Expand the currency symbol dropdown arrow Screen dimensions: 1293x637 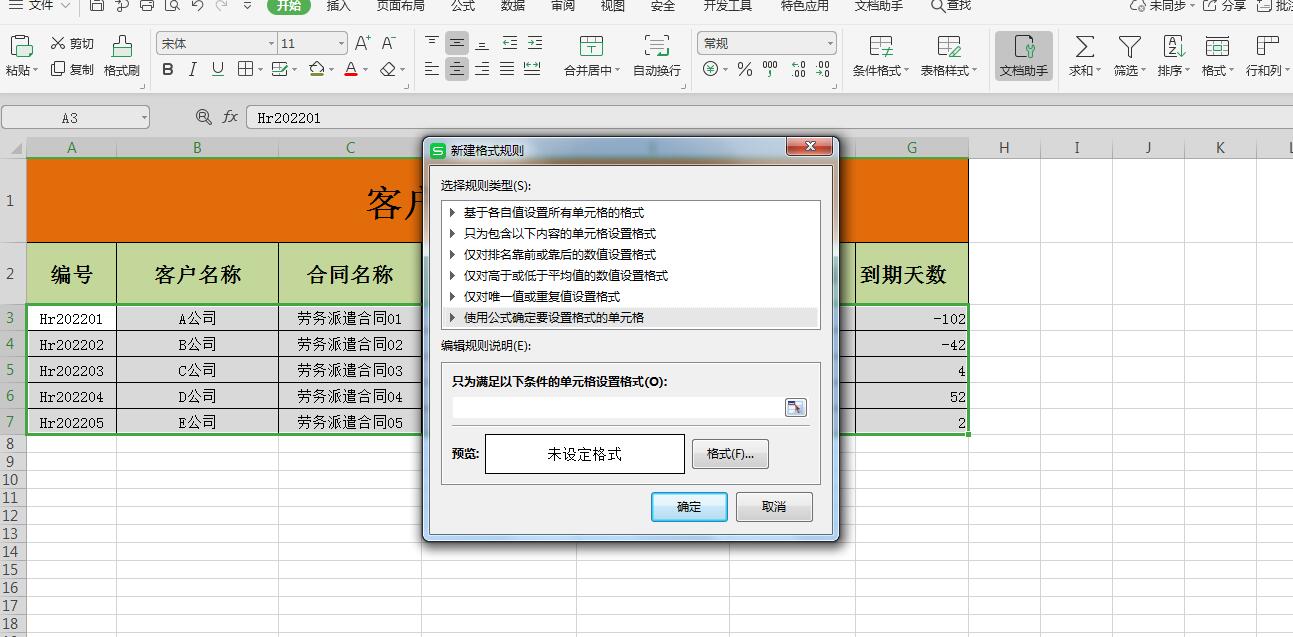click(725, 70)
